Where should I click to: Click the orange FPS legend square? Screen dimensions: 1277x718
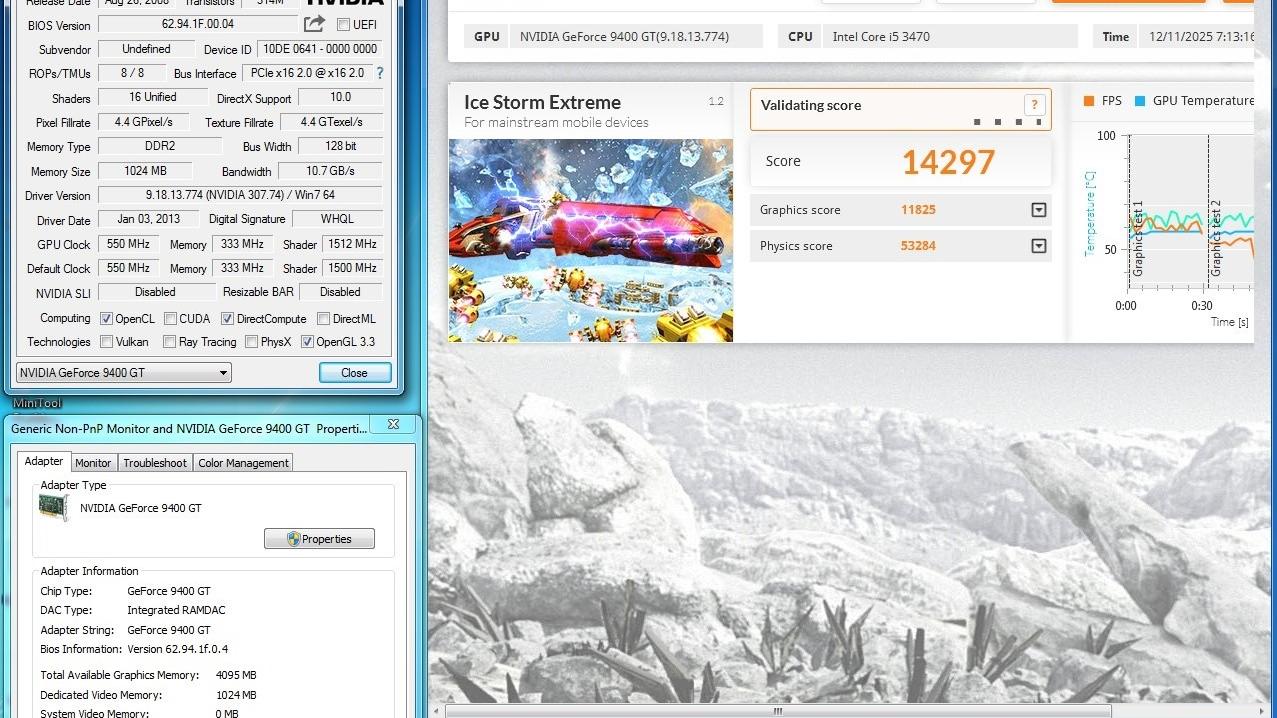tap(1088, 101)
